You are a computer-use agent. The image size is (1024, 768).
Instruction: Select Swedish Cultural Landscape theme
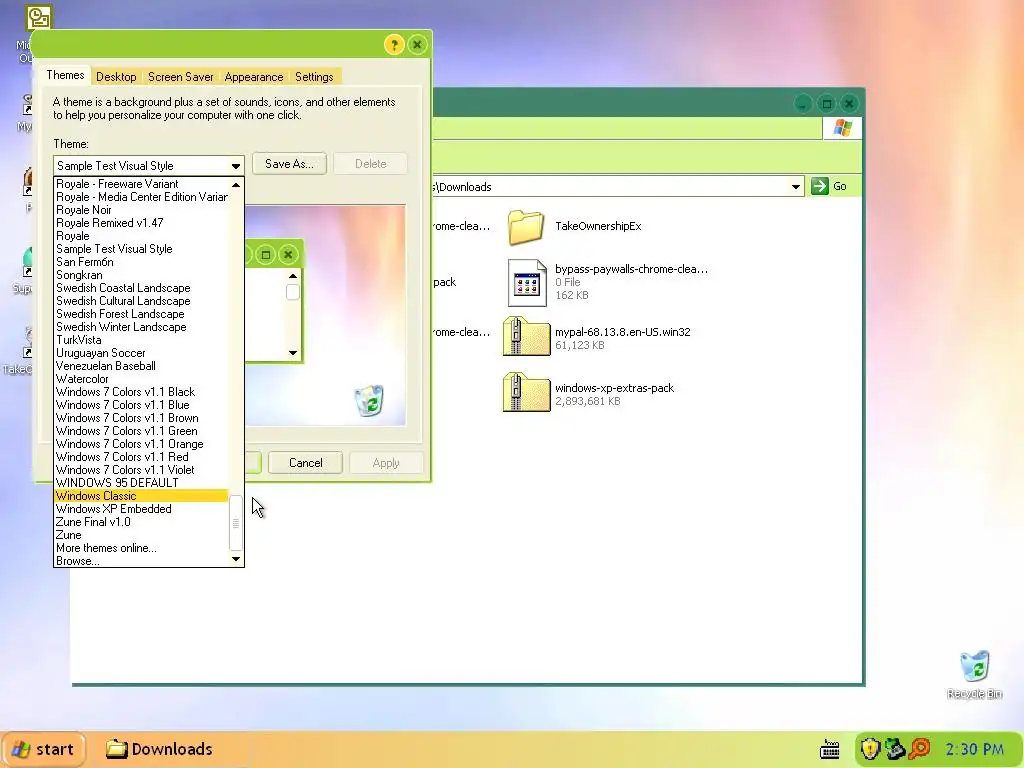(141, 300)
